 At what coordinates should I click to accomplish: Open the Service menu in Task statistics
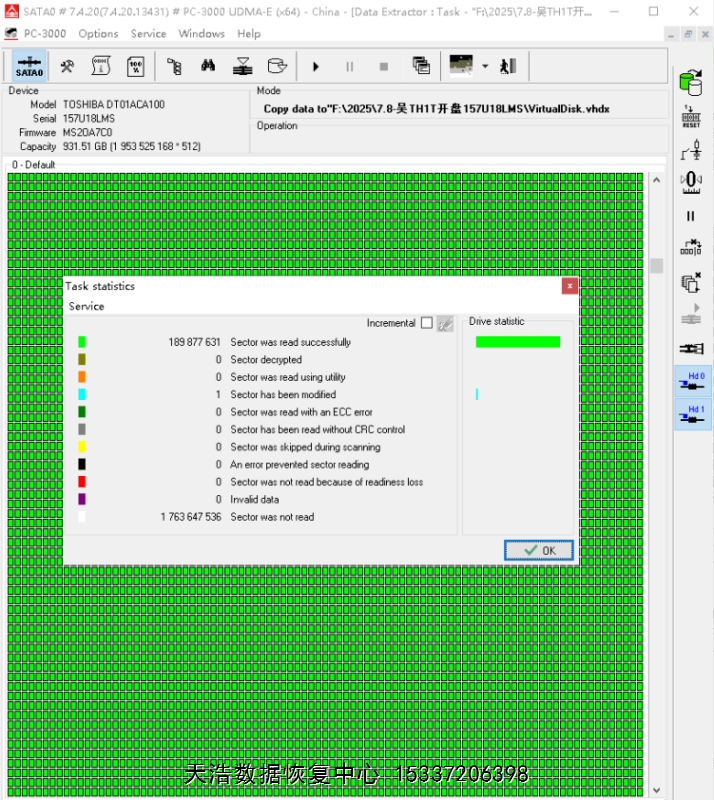point(86,306)
